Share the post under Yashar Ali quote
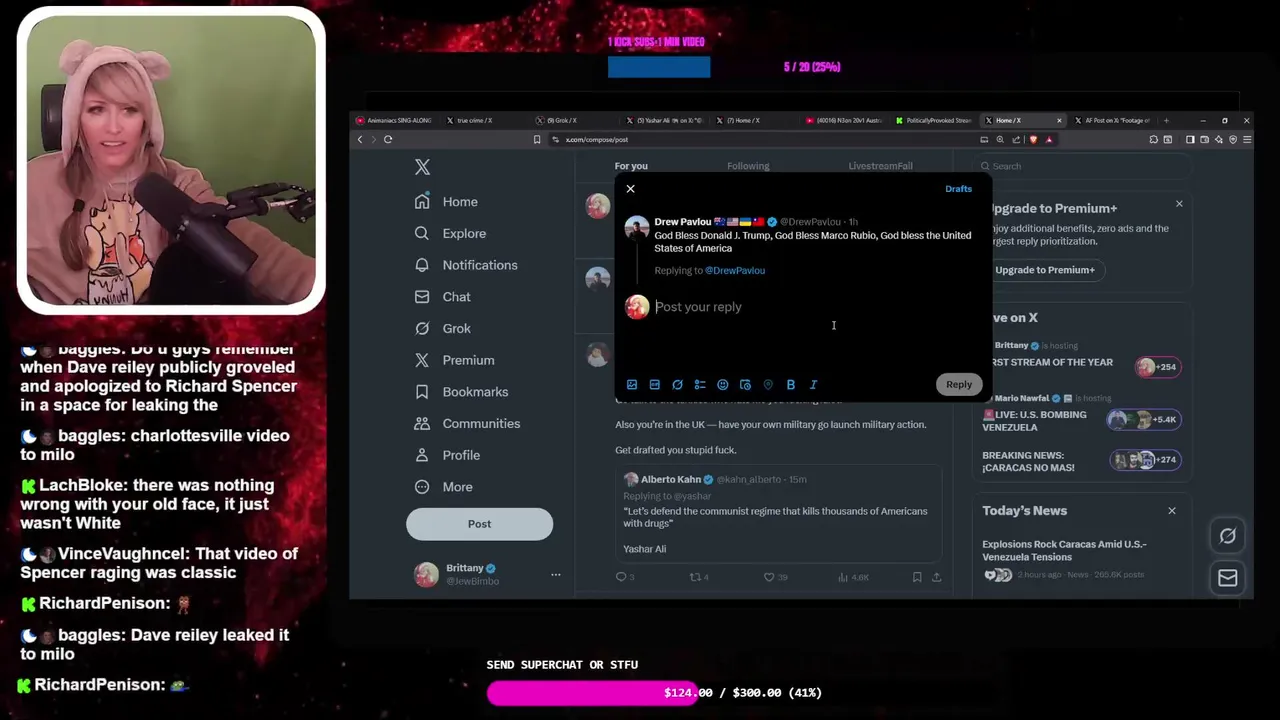This screenshot has height=720, width=1280. 936,577
